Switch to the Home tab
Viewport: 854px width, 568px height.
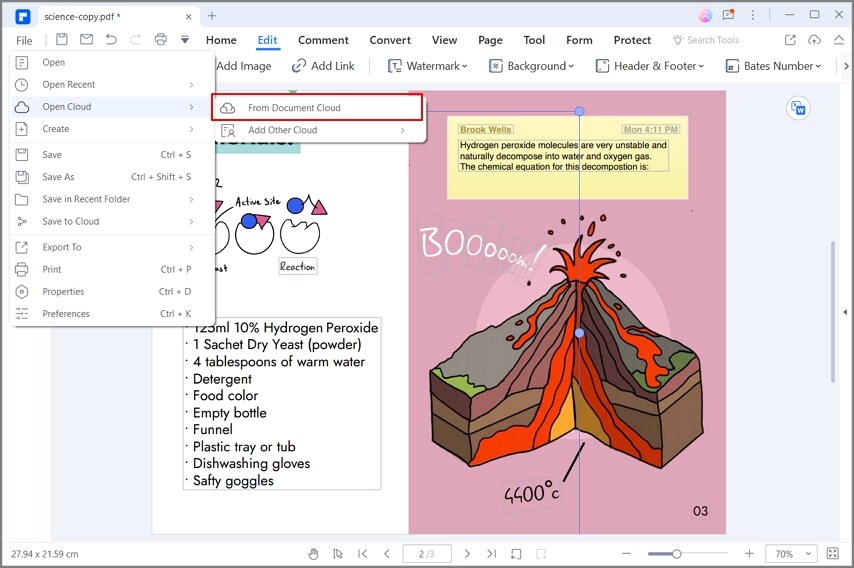pos(221,40)
